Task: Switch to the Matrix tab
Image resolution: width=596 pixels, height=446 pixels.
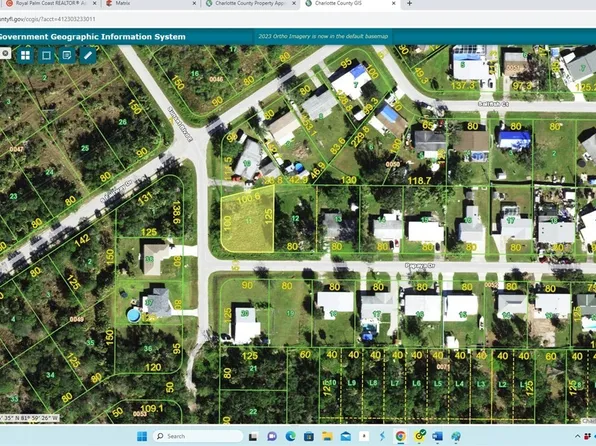Action: pos(150,3)
